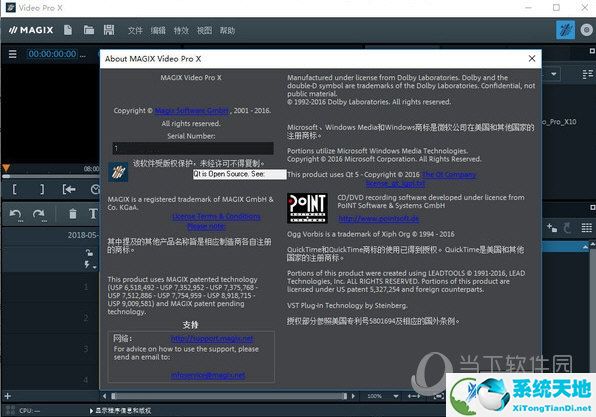Click the timeline scroll left arrow
This screenshot has width=596, height=417.
point(105,396)
